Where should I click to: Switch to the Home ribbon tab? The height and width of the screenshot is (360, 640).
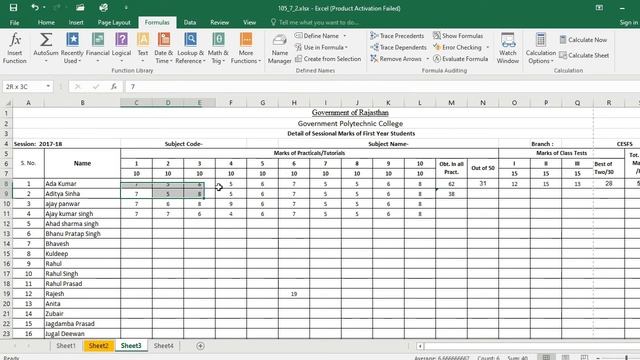click(46, 22)
